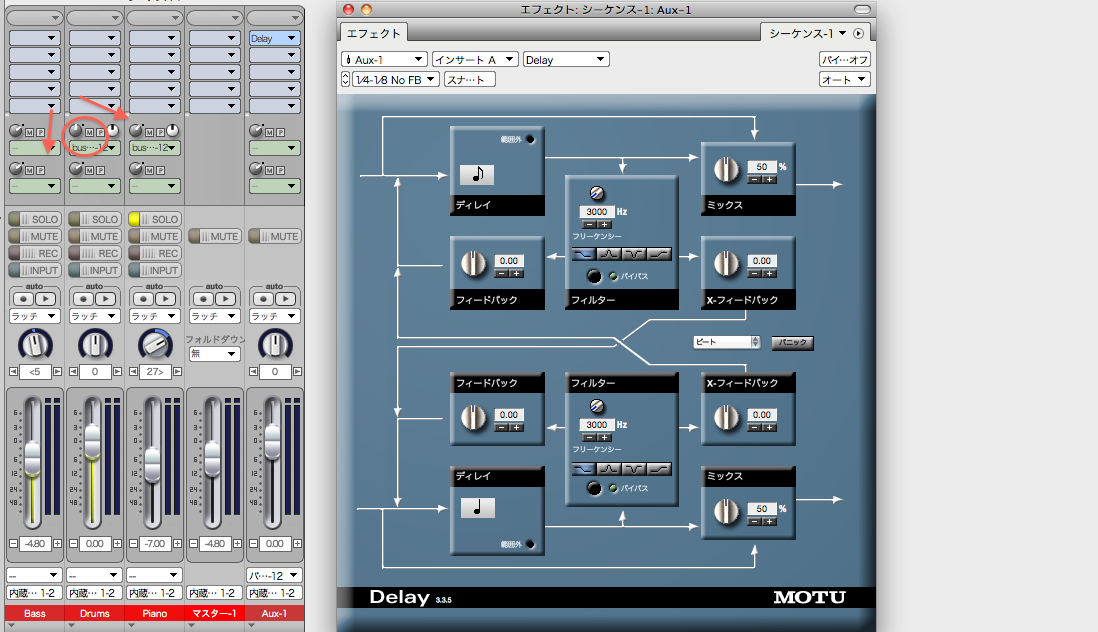The height and width of the screenshot is (632, 1098).
Task: Open the バ…-12 input dropdown on Aux-1
Action: coord(274,575)
